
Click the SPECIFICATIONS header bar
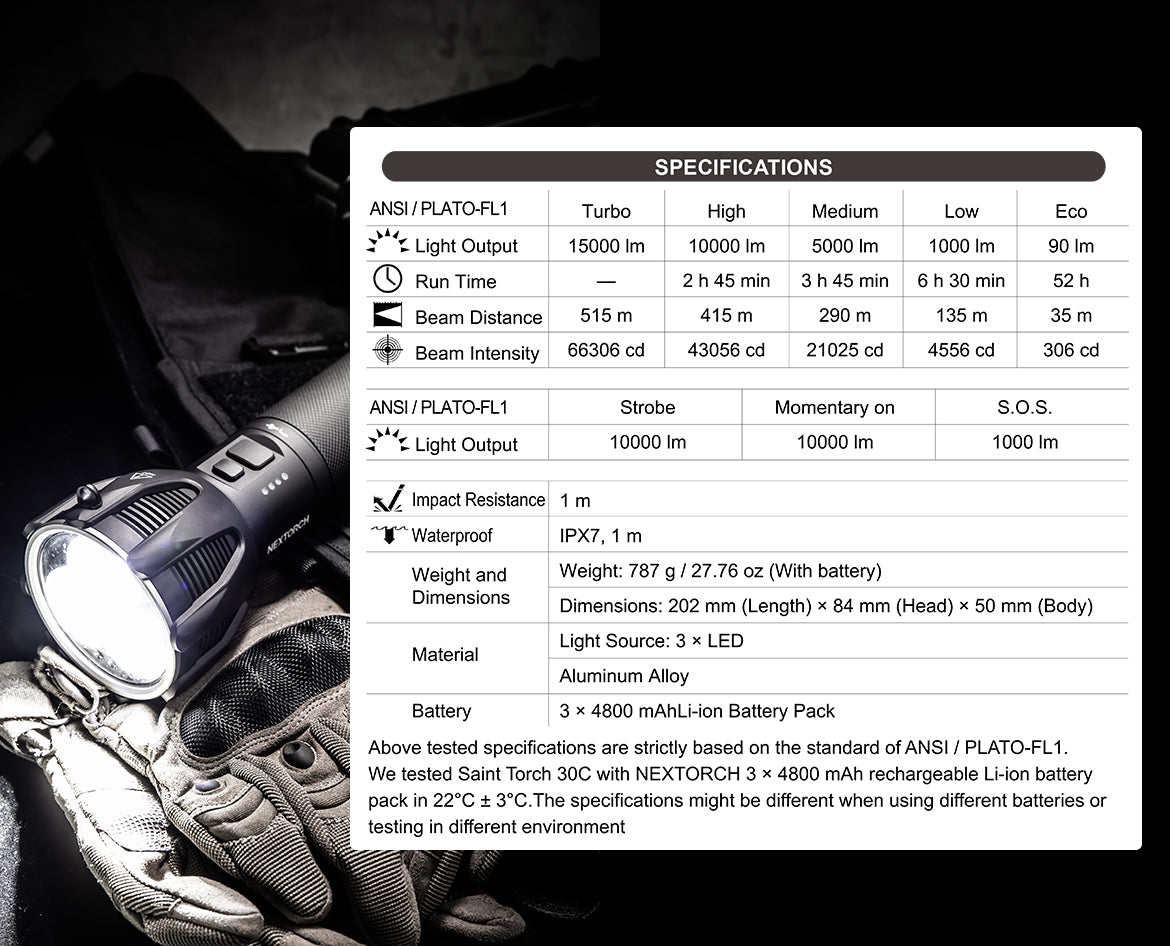(743, 166)
